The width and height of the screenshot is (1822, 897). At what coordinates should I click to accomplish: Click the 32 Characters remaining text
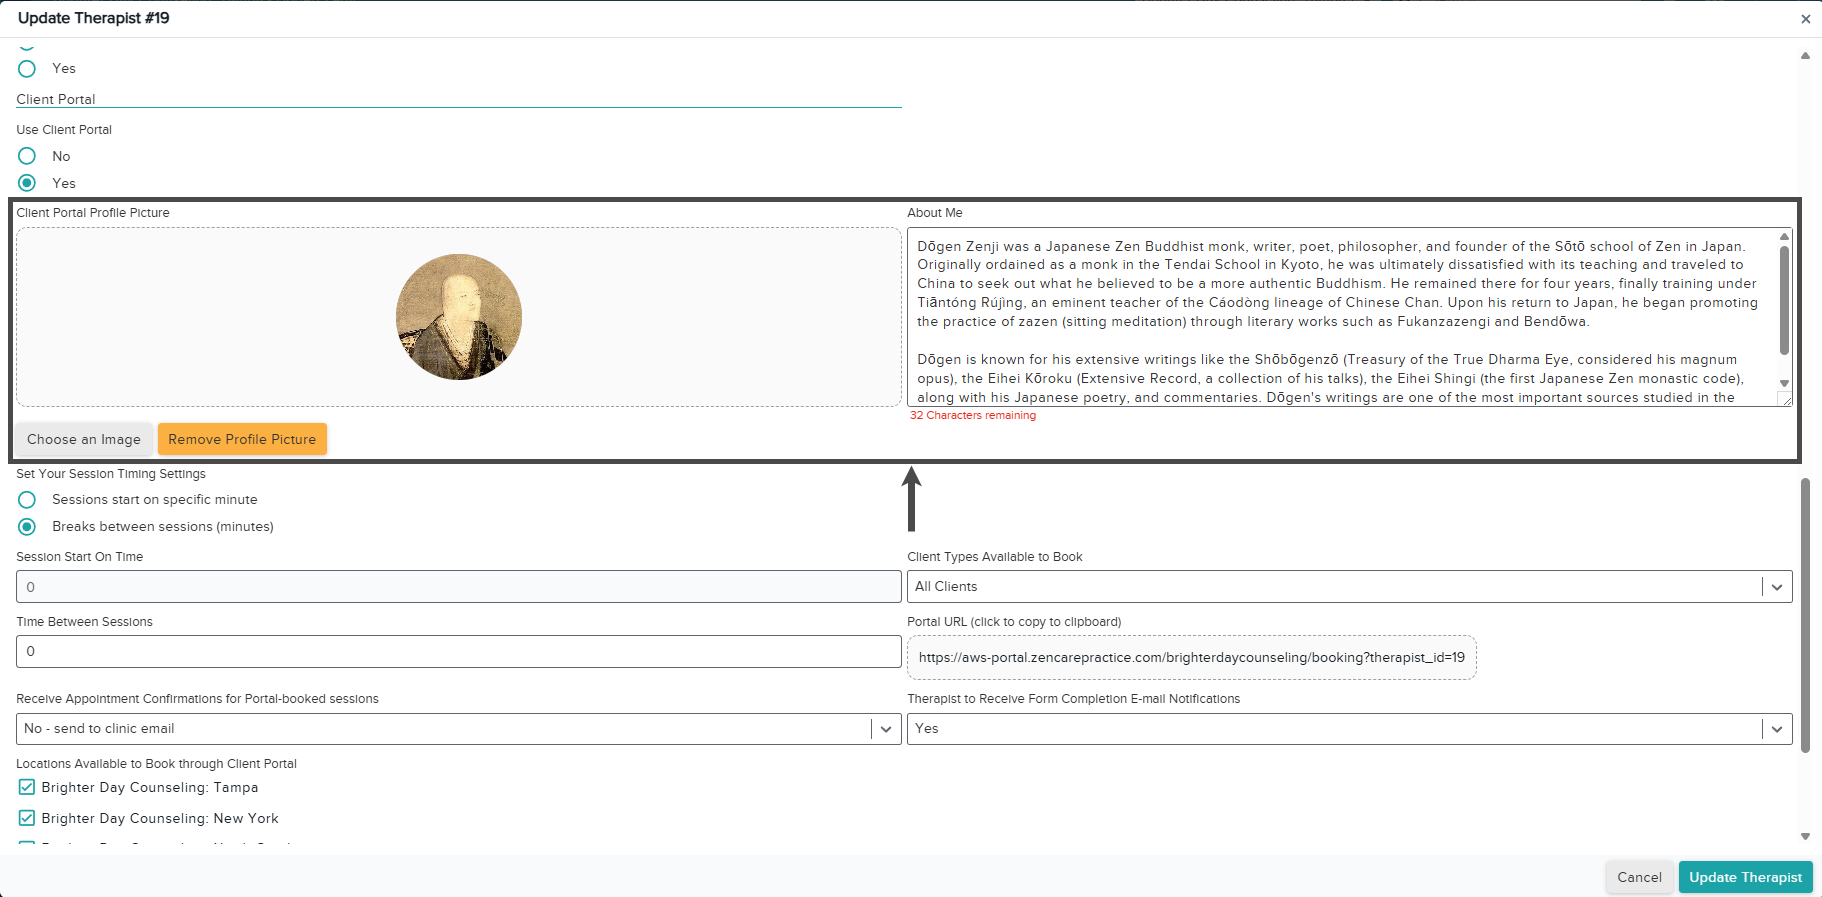(973, 415)
